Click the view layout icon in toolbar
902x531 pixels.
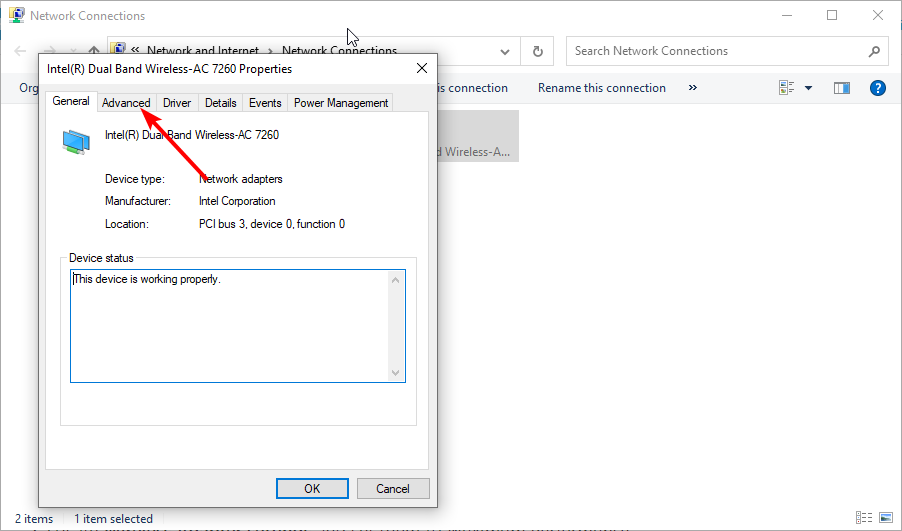(x=786, y=88)
